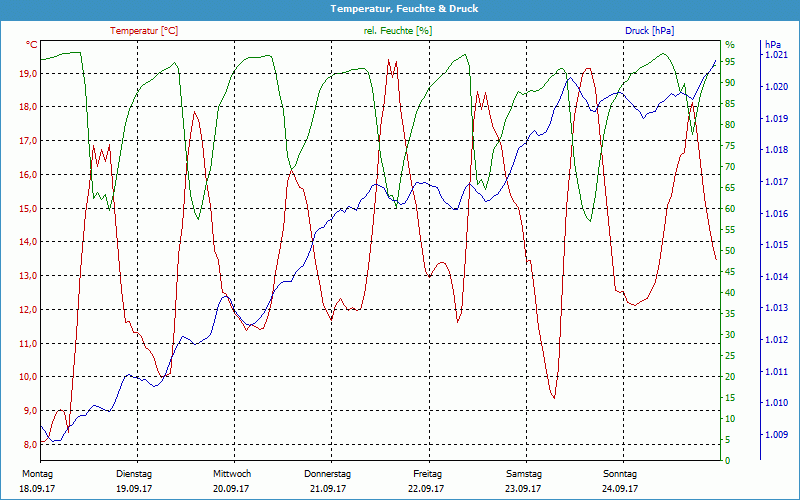Click the 'Freitag' day label
The height and width of the screenshot is (500, 800).
pyautogui.click(x=428, y=474)
